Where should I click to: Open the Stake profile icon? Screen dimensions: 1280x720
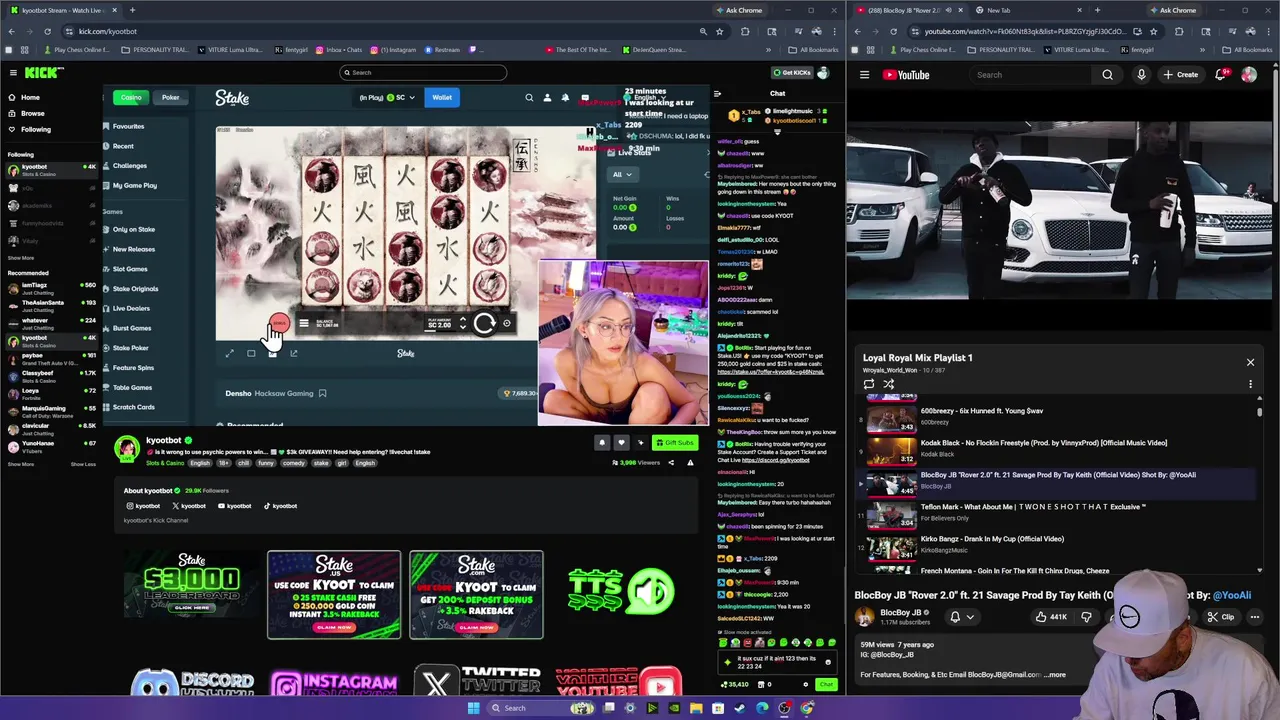[547, 97]
